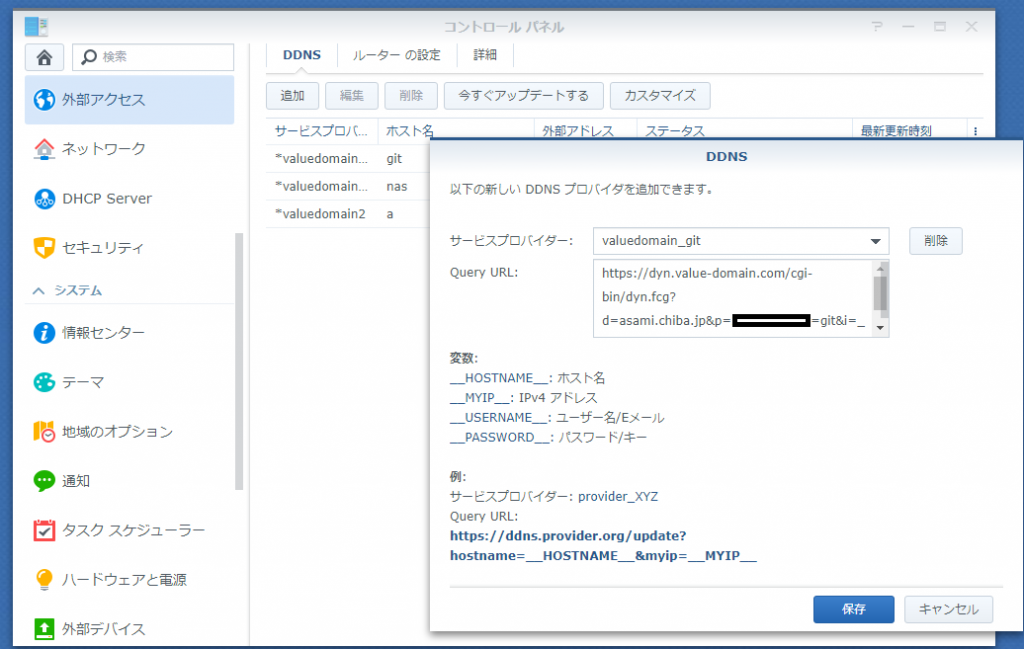Click the __MYIP__ variable description line
This screenshot has width=1024, height=649.
click(523, 398)
